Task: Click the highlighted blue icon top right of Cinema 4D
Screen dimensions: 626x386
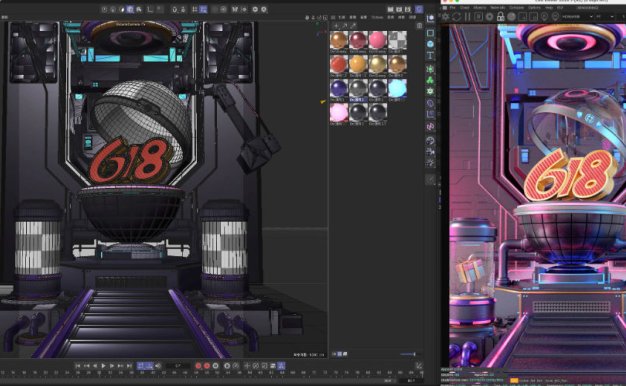Action: [x=419, y=9]
